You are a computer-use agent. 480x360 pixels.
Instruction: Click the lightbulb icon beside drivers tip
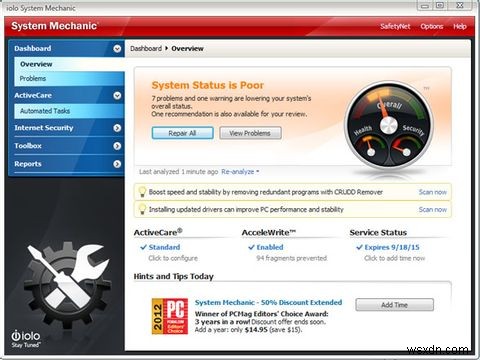(142, 209)
